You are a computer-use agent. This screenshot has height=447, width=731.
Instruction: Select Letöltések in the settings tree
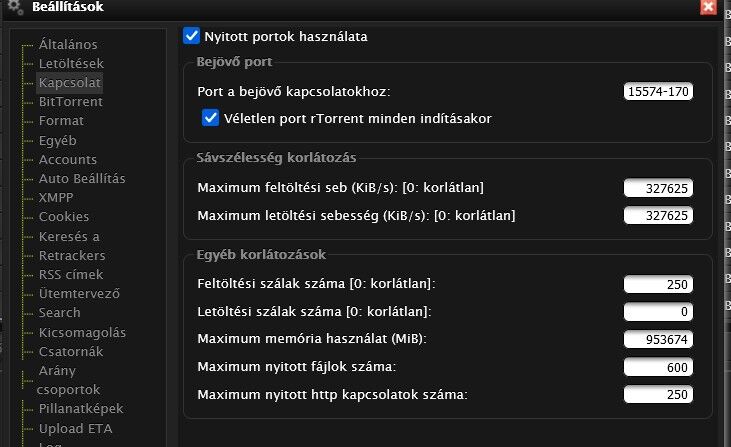pos(71,63)
